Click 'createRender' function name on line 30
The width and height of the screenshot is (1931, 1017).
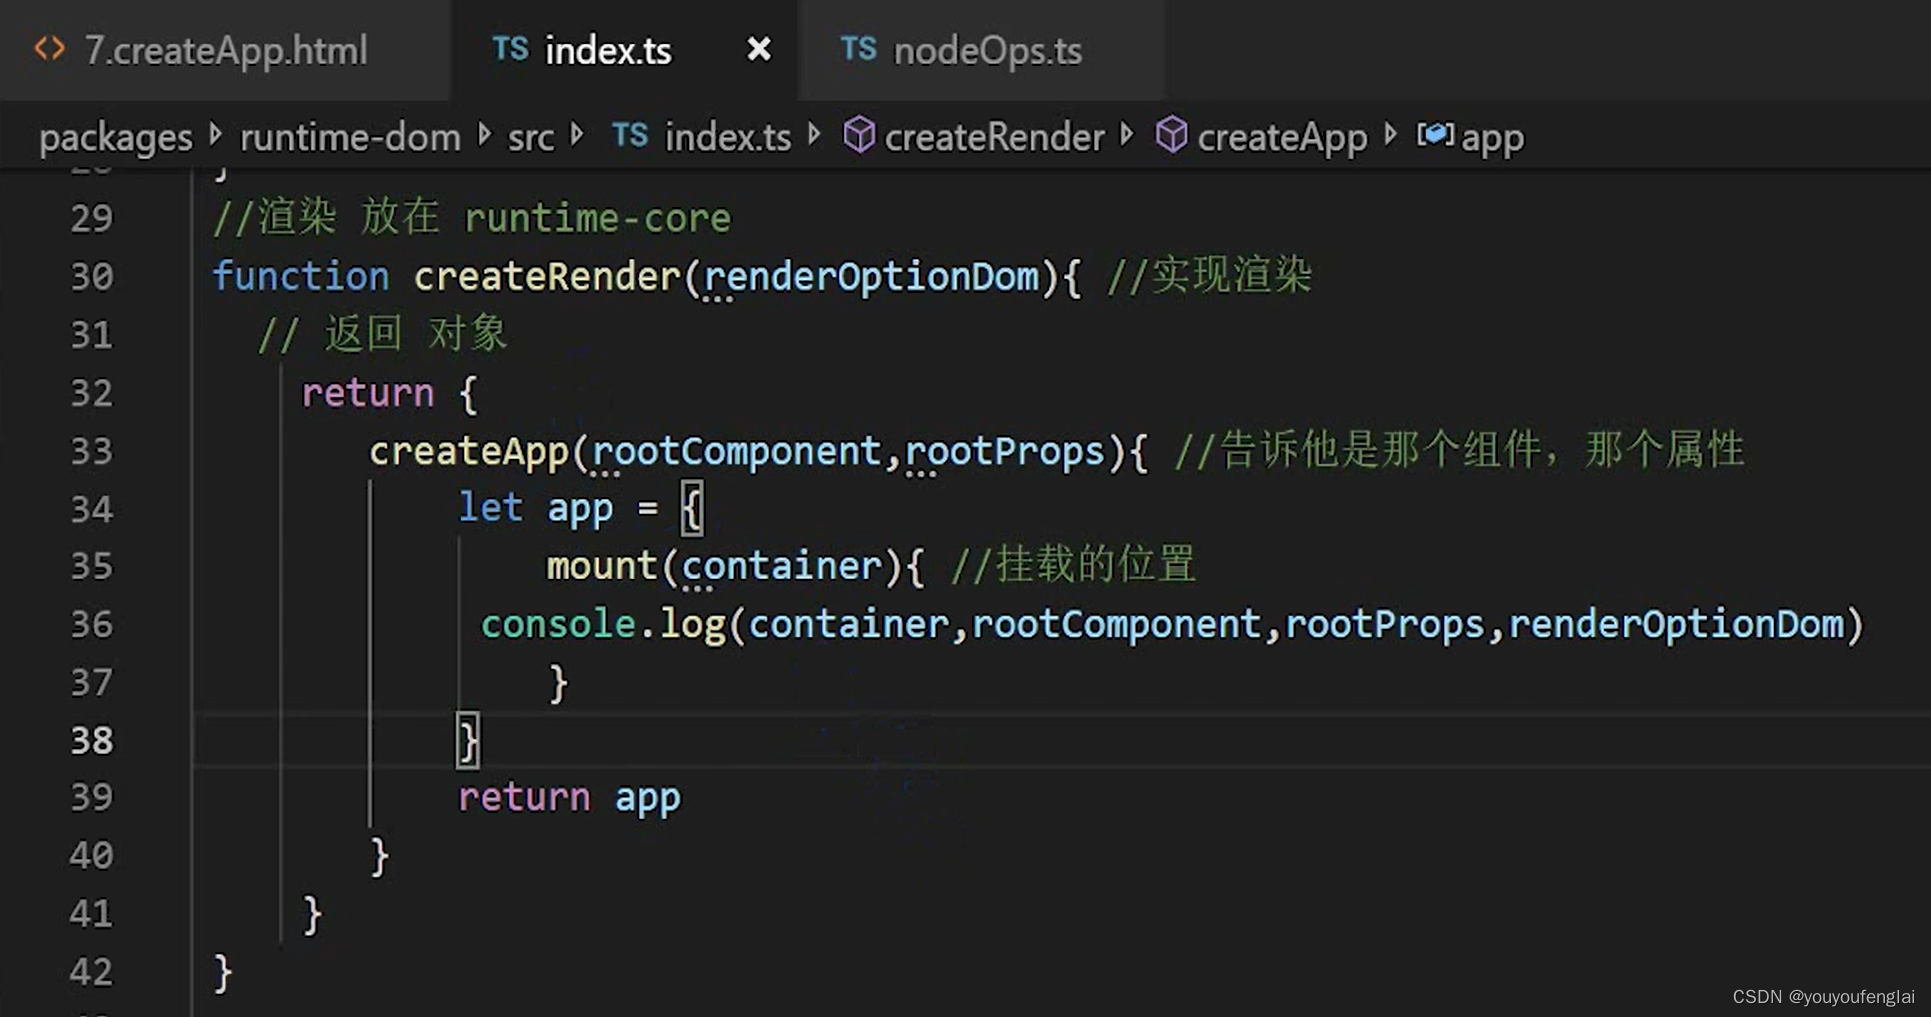pyautogui.click(x=547, y=276)
